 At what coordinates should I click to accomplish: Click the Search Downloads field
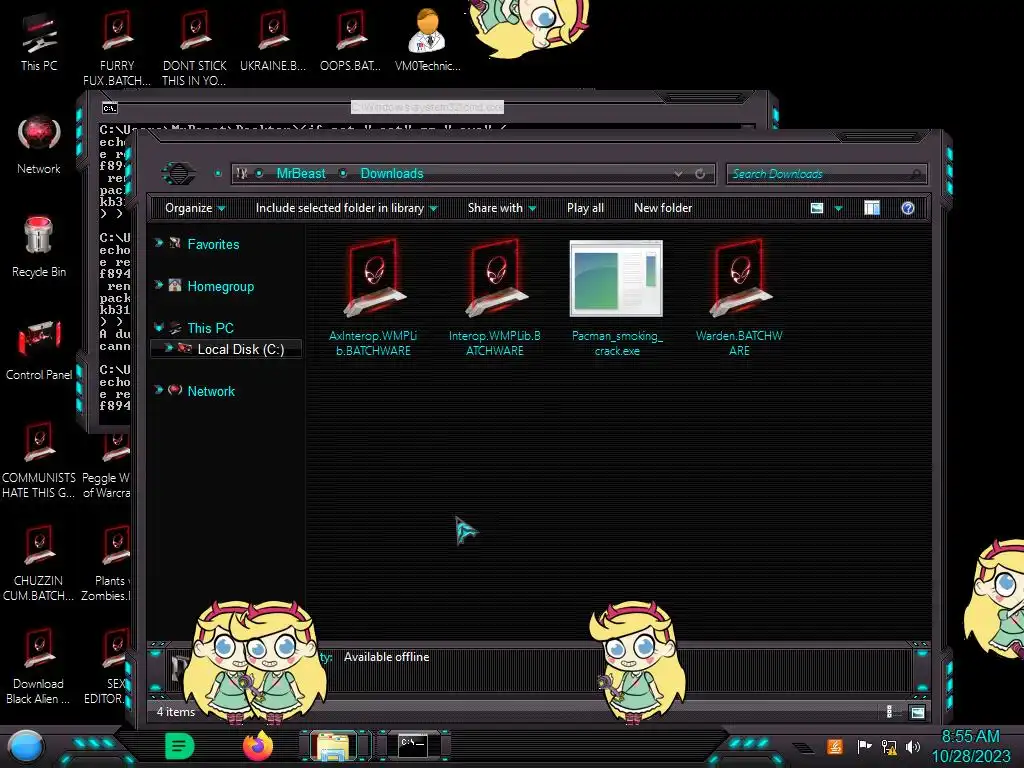click(x=826, y=174)
